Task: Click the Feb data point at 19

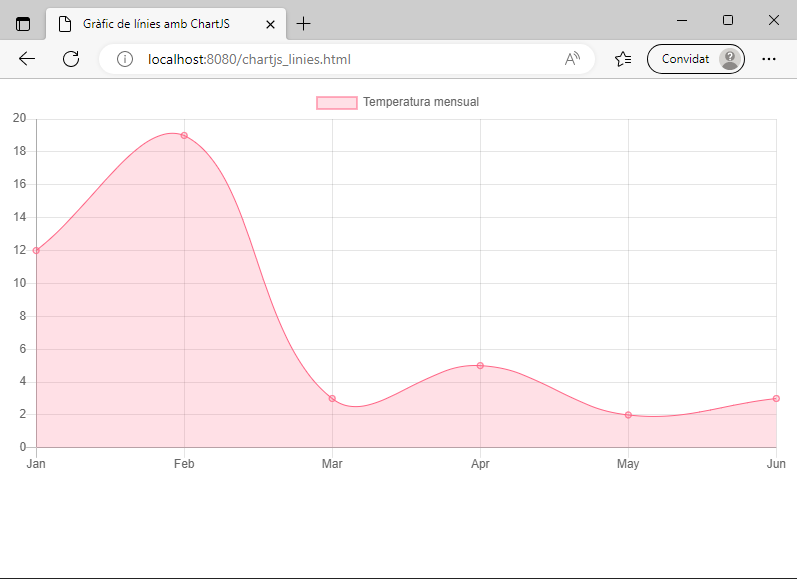Action: 184,135
